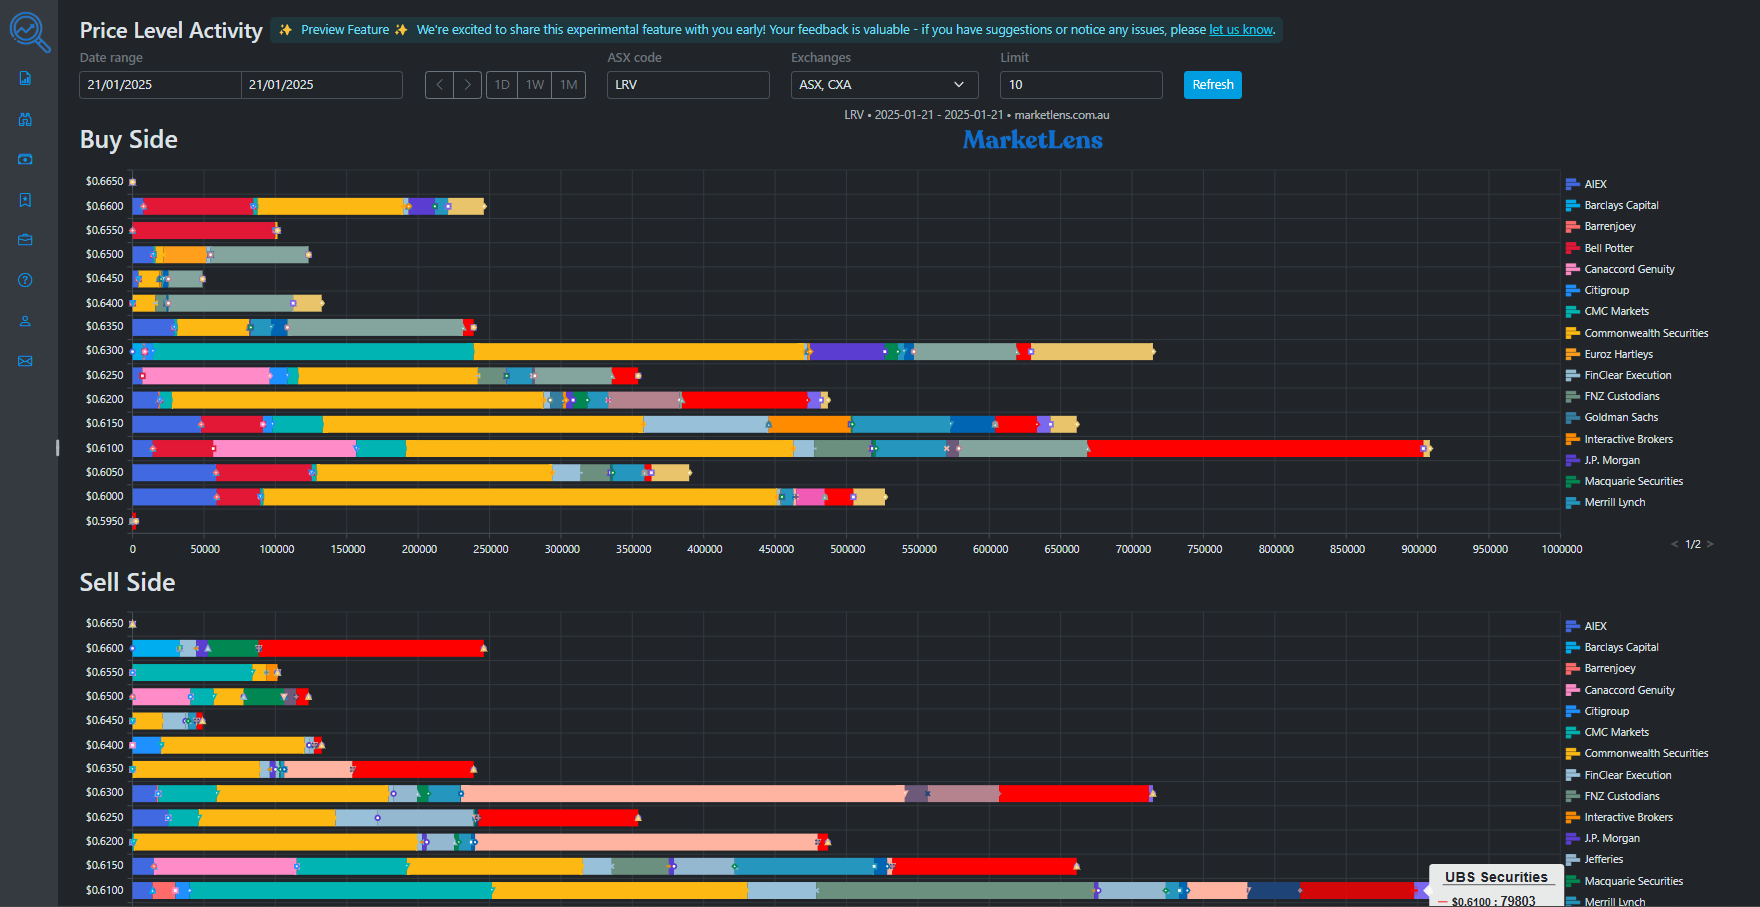This screenshot has width=1760, height=907.
Task: Open the report chart document icon
Action: [26, 78]
